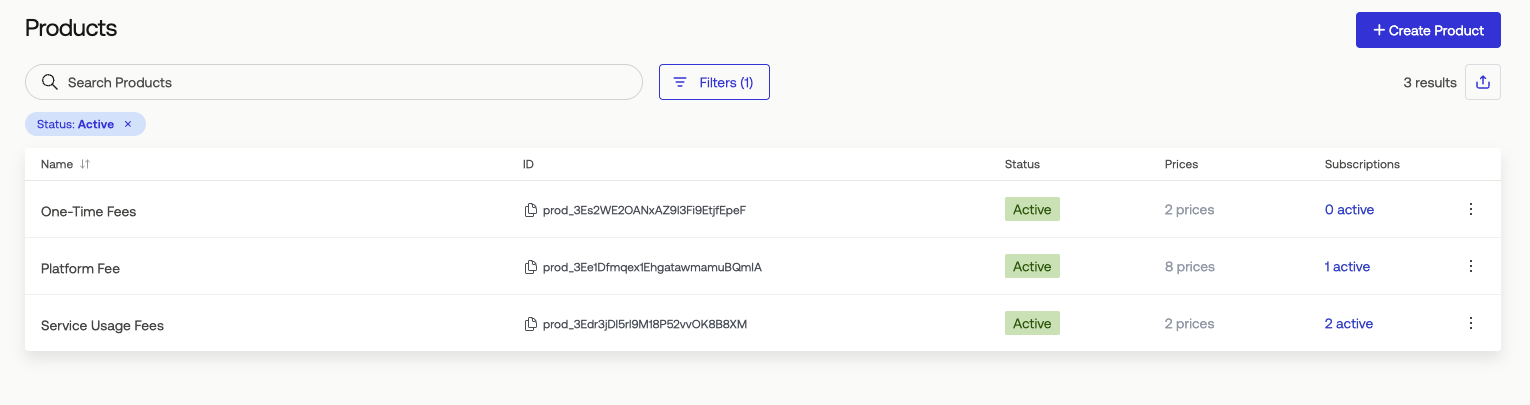Copy the Platform Fee product ID

point(531,267)
